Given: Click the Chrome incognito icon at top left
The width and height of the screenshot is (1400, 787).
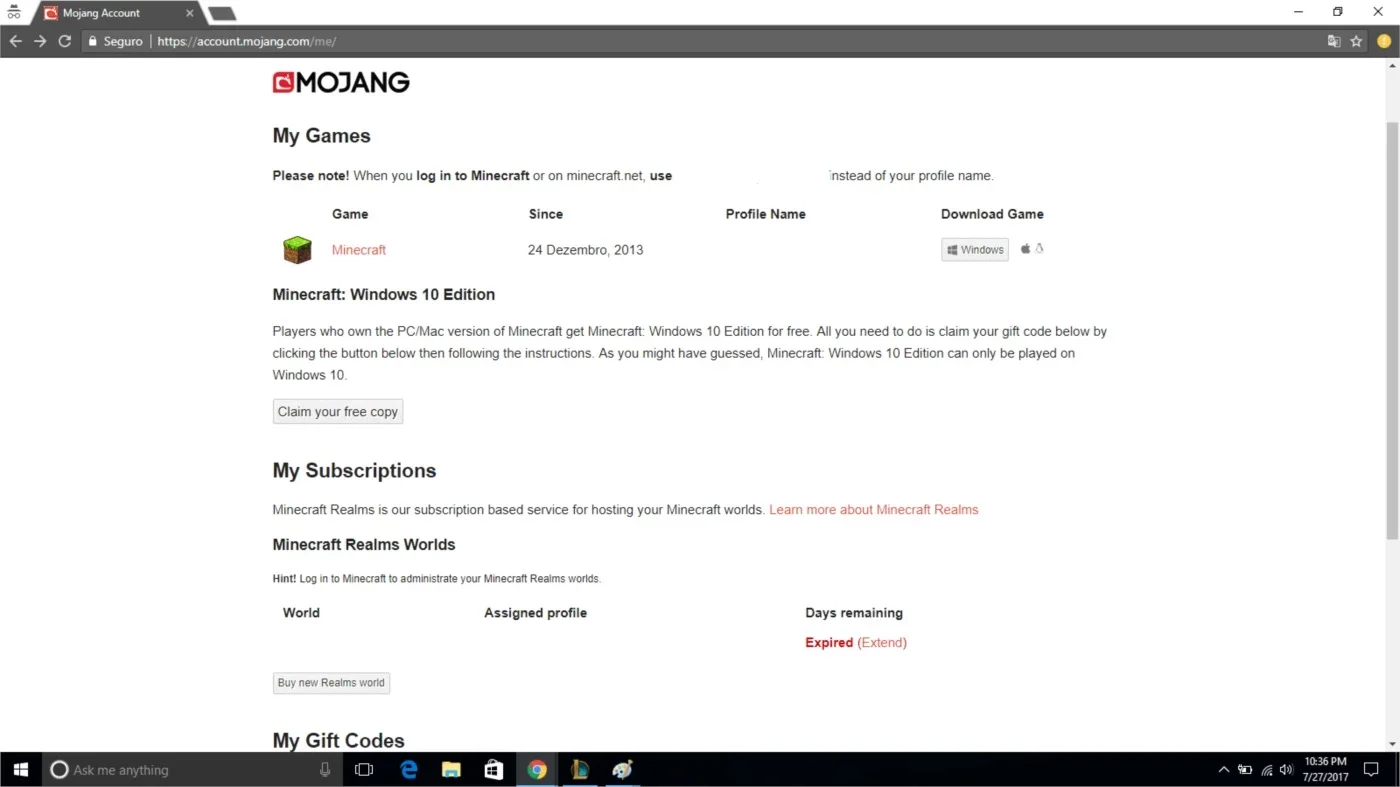Looking at the screenshot, I should pyautogui.click(x=14, y=12).
